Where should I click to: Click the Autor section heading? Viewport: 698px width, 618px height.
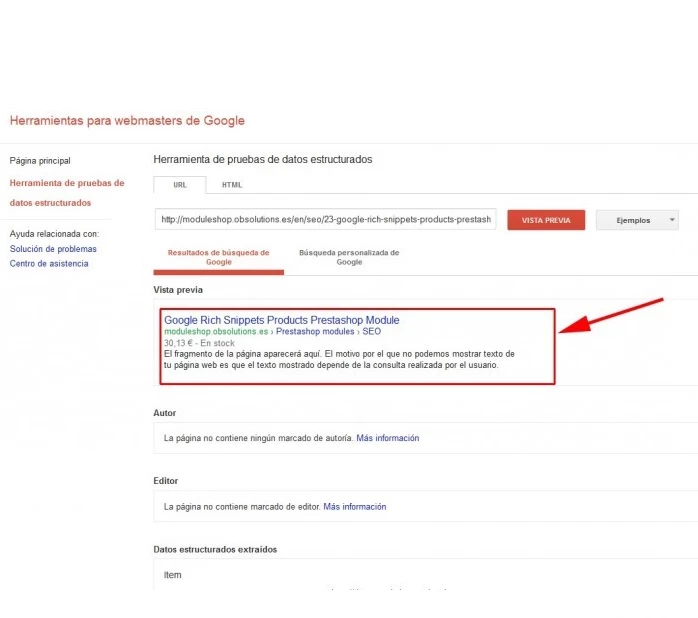pos(165,413)
